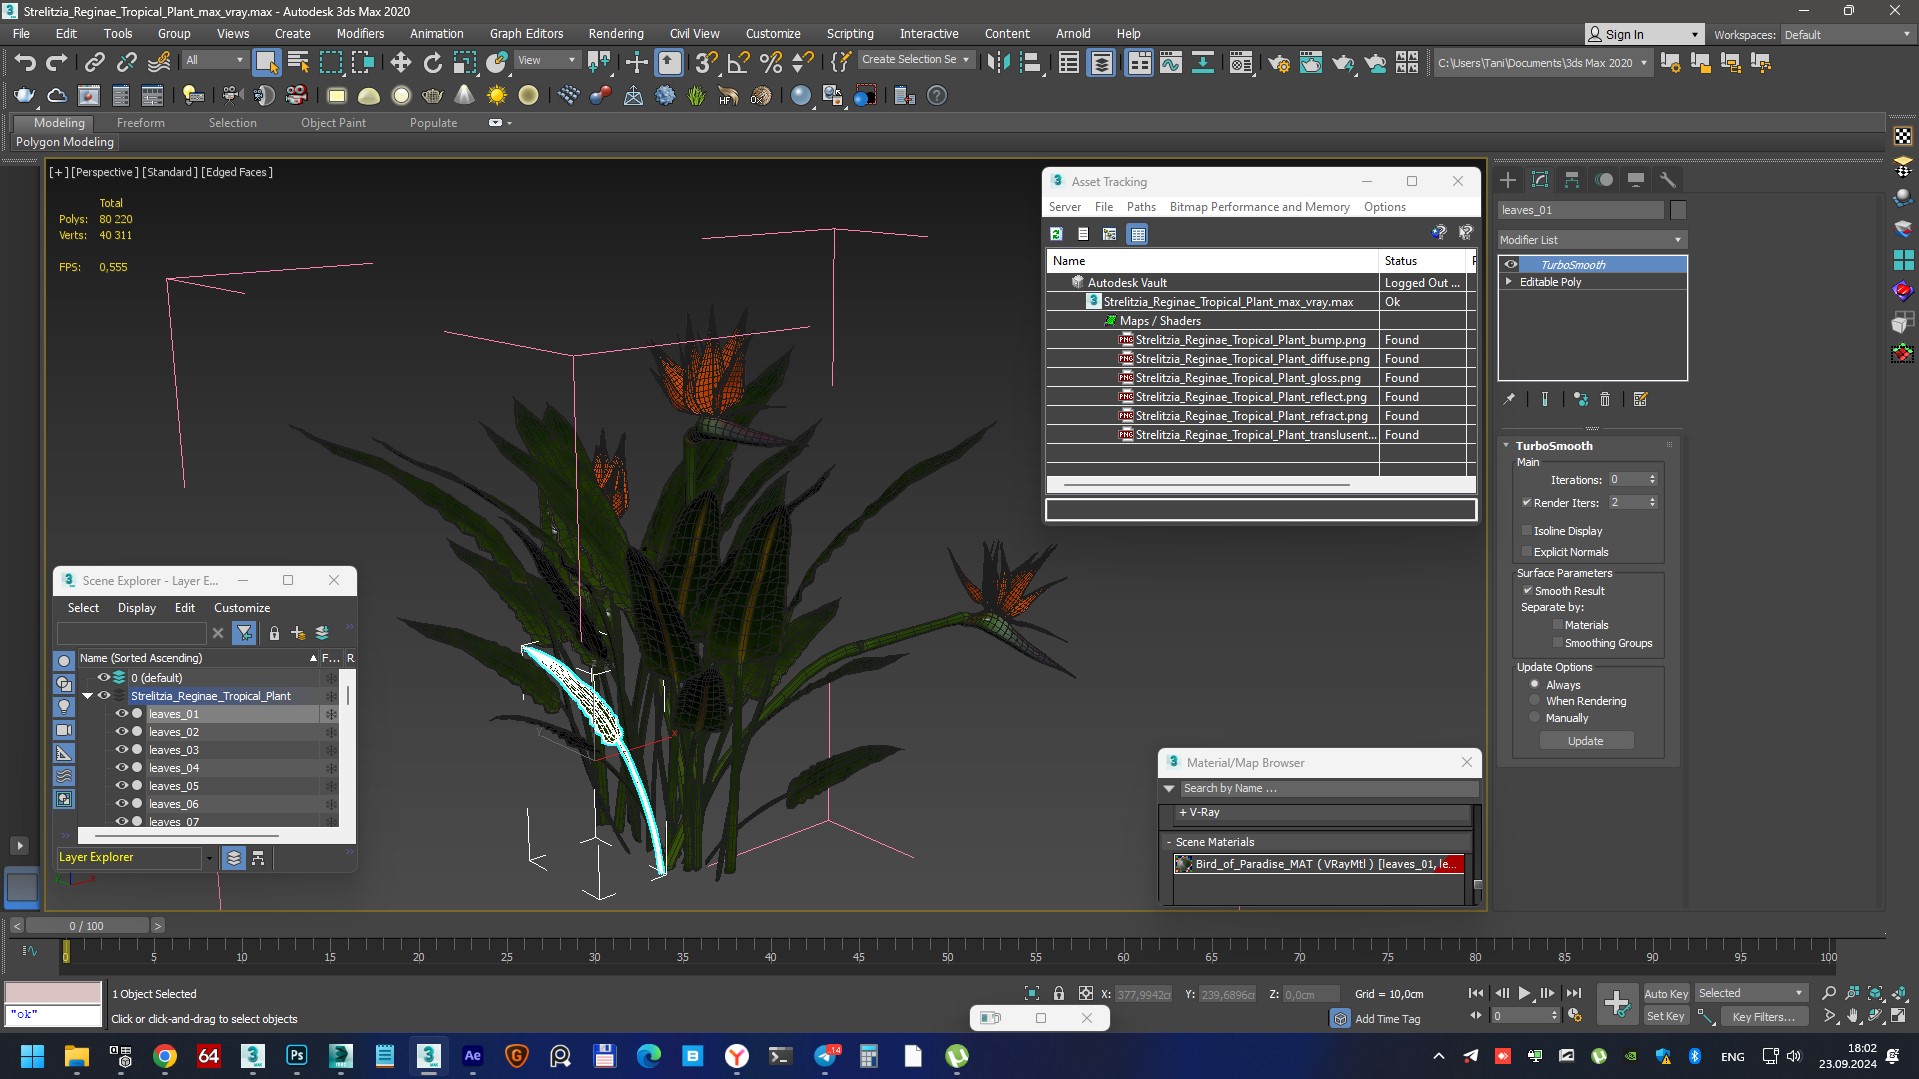Open the Mirror tool
1919x1079 pixels.
click(x=998, y=63)
